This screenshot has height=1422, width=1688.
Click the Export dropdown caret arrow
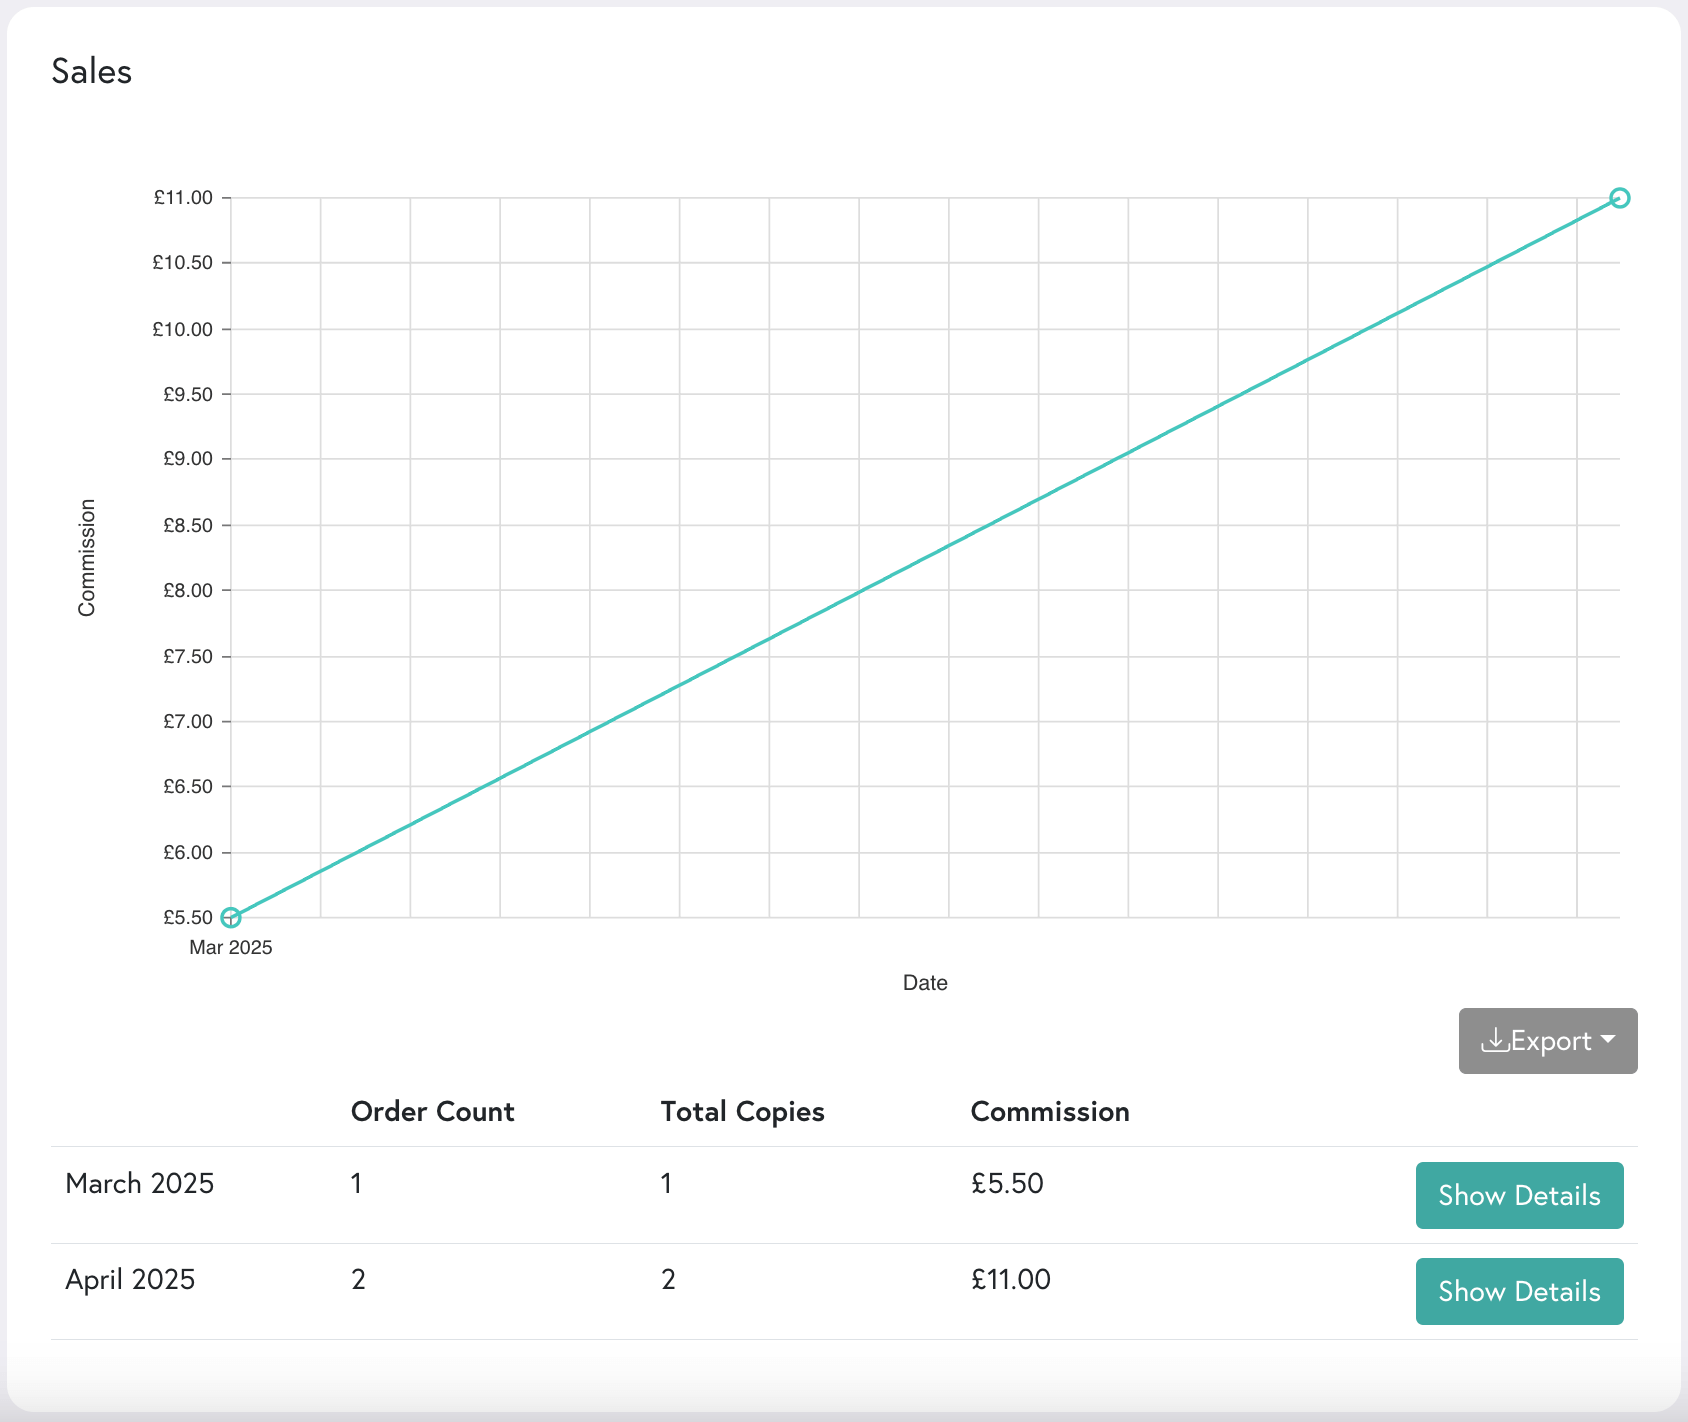[1609, 1040]
